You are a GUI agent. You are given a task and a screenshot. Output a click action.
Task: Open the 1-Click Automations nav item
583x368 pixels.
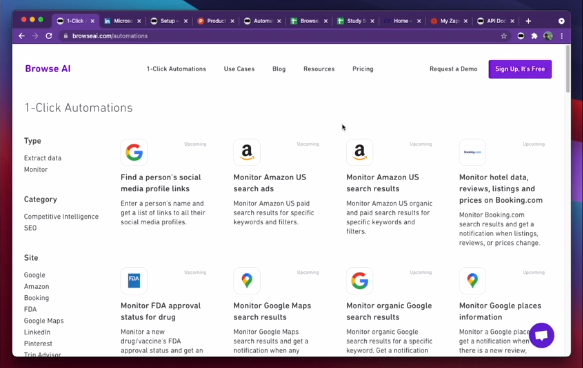click(176, 69)
